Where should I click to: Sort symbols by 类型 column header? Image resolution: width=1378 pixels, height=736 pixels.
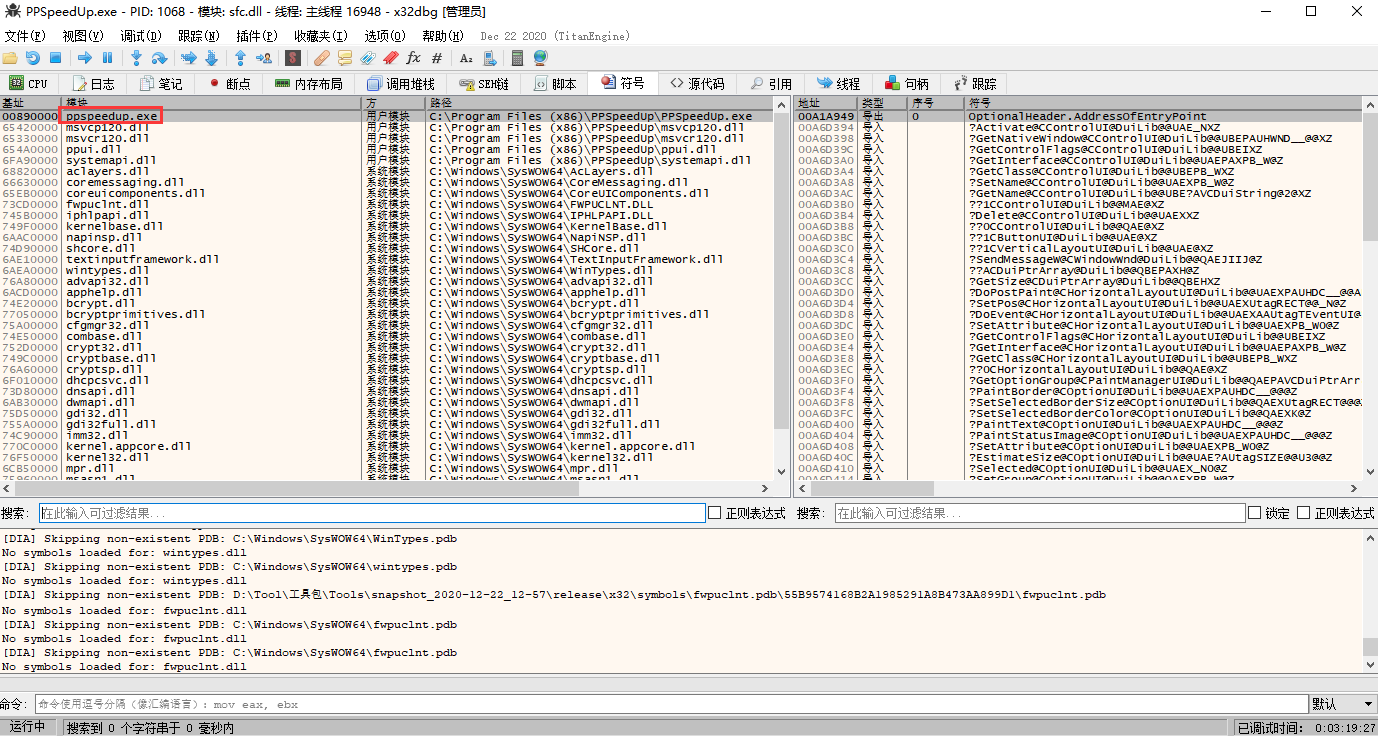(x=883, y=103)
